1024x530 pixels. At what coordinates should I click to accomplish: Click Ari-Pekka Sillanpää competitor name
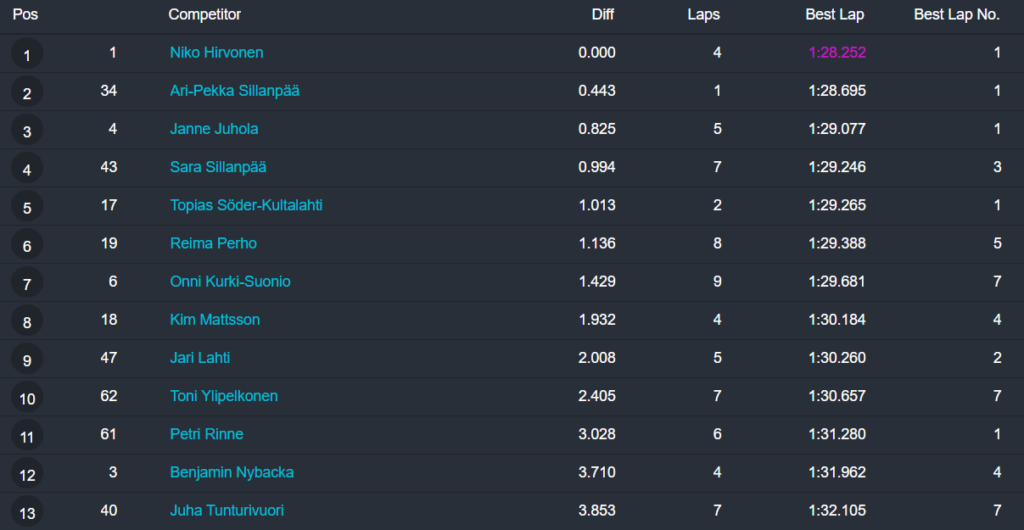point(234,91)
